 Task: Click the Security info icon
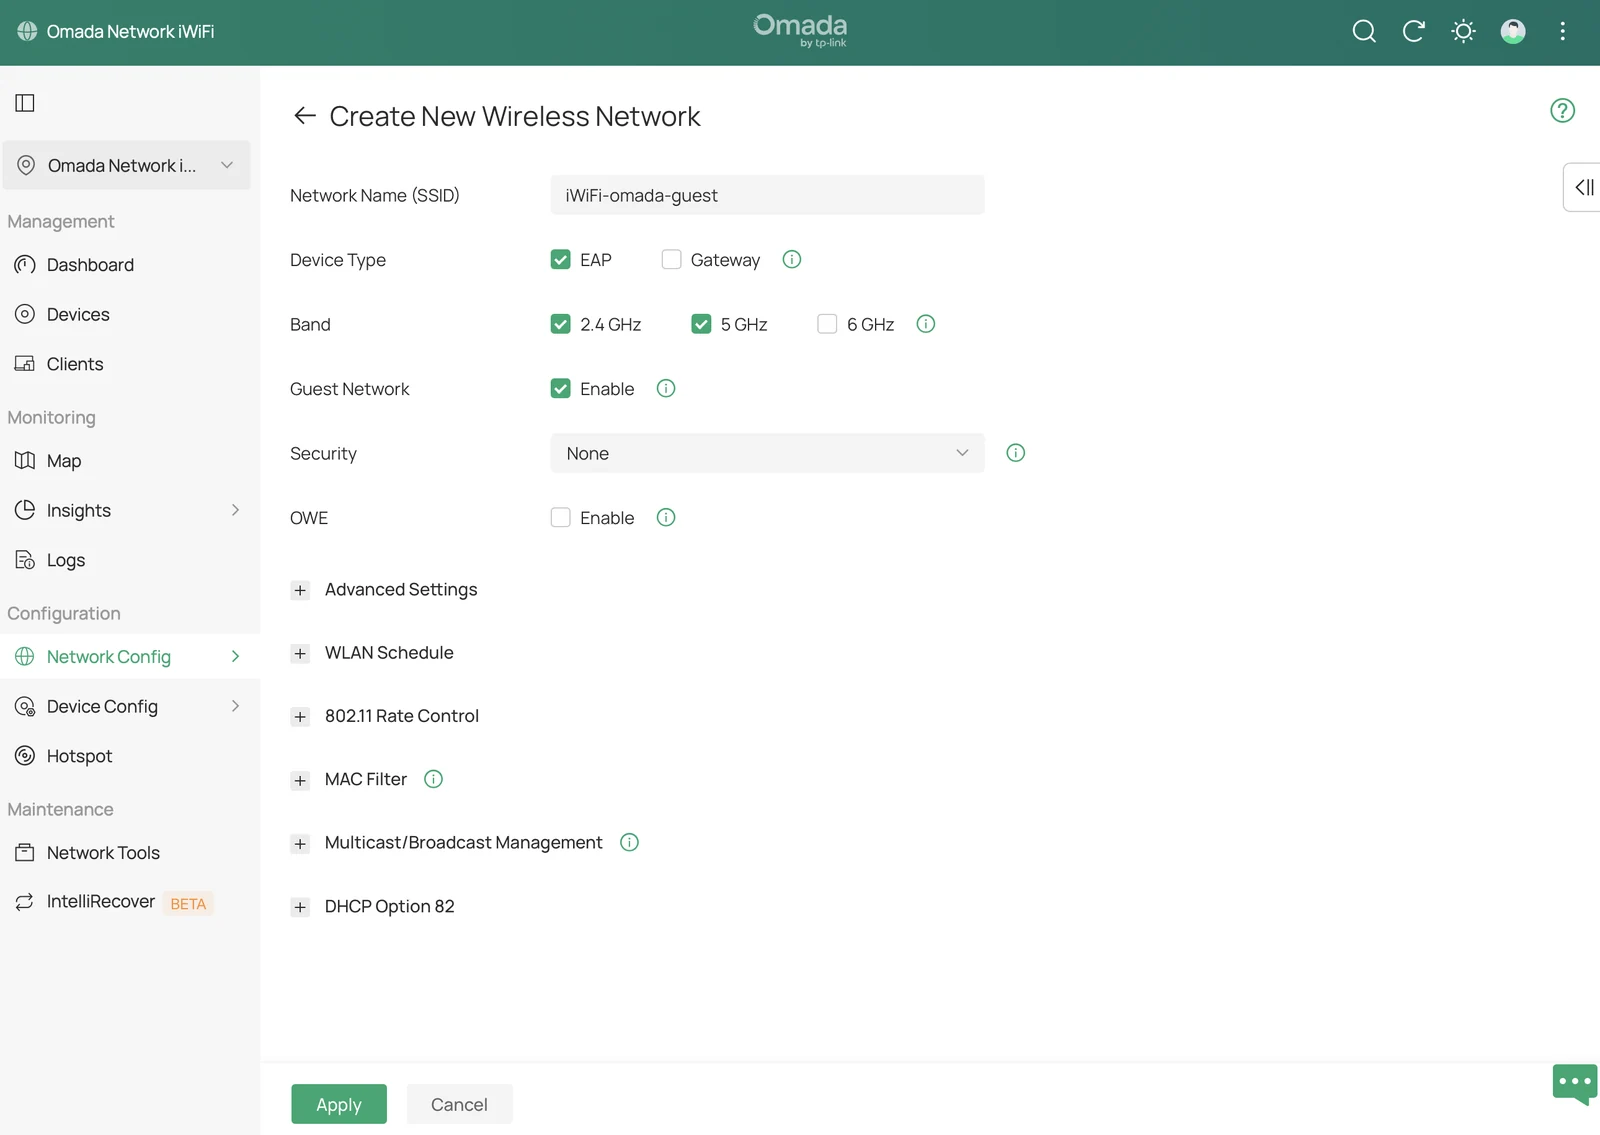click(x=1015, y=453)
